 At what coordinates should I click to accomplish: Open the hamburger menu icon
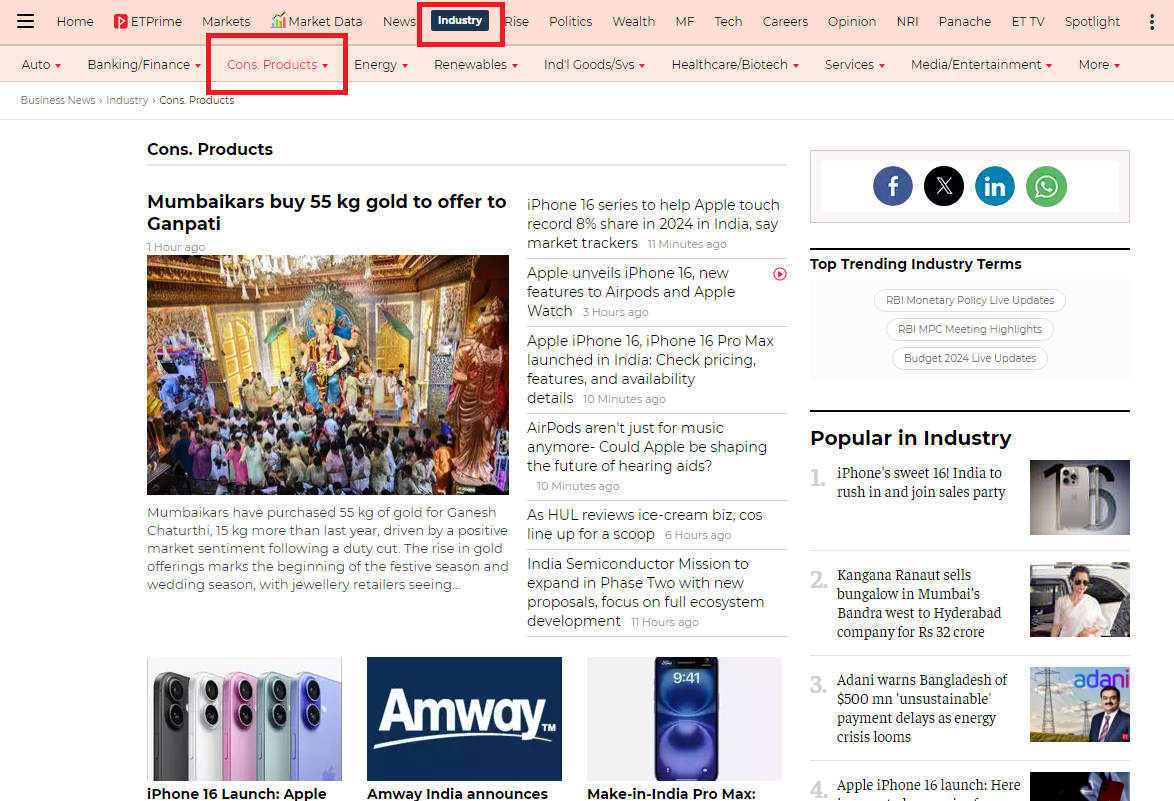25,21
